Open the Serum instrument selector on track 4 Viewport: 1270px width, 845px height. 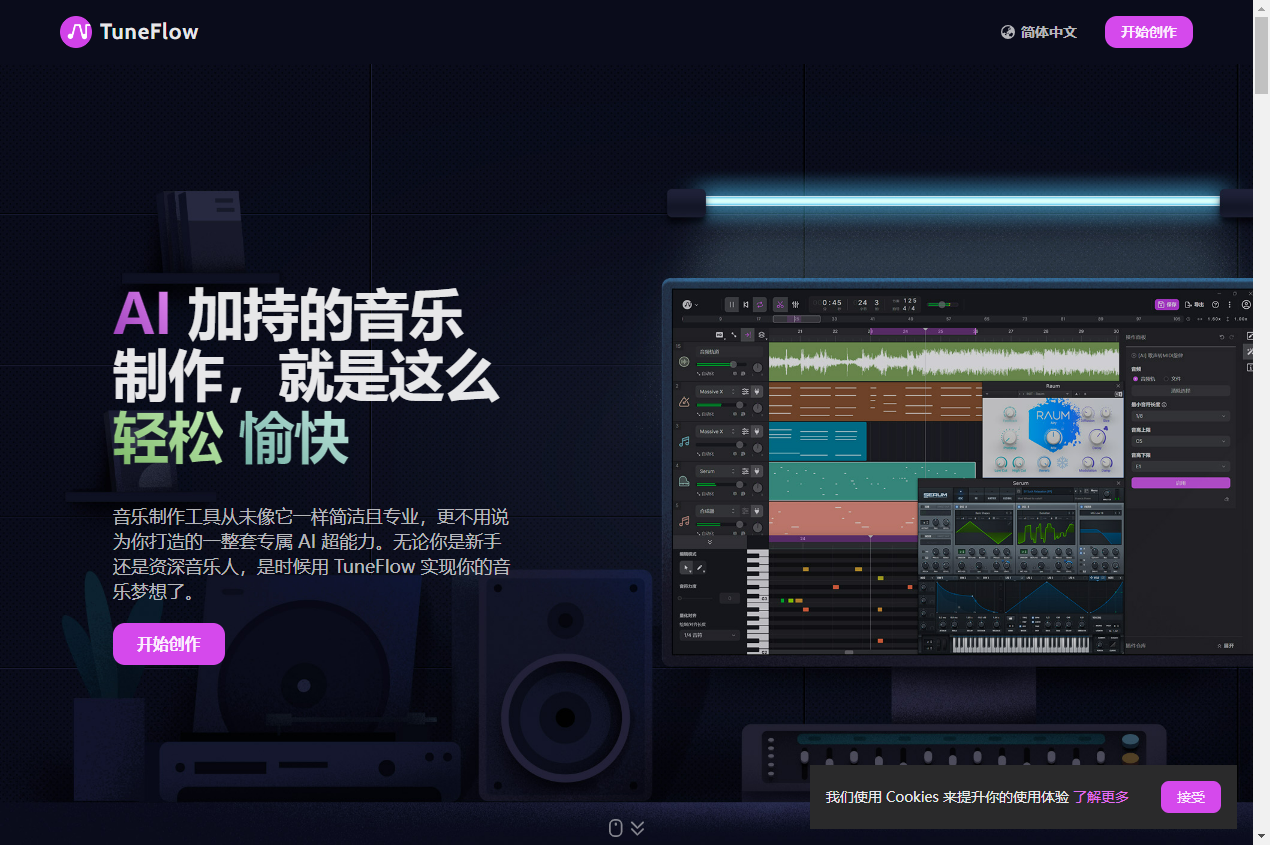tap(716, 471)
